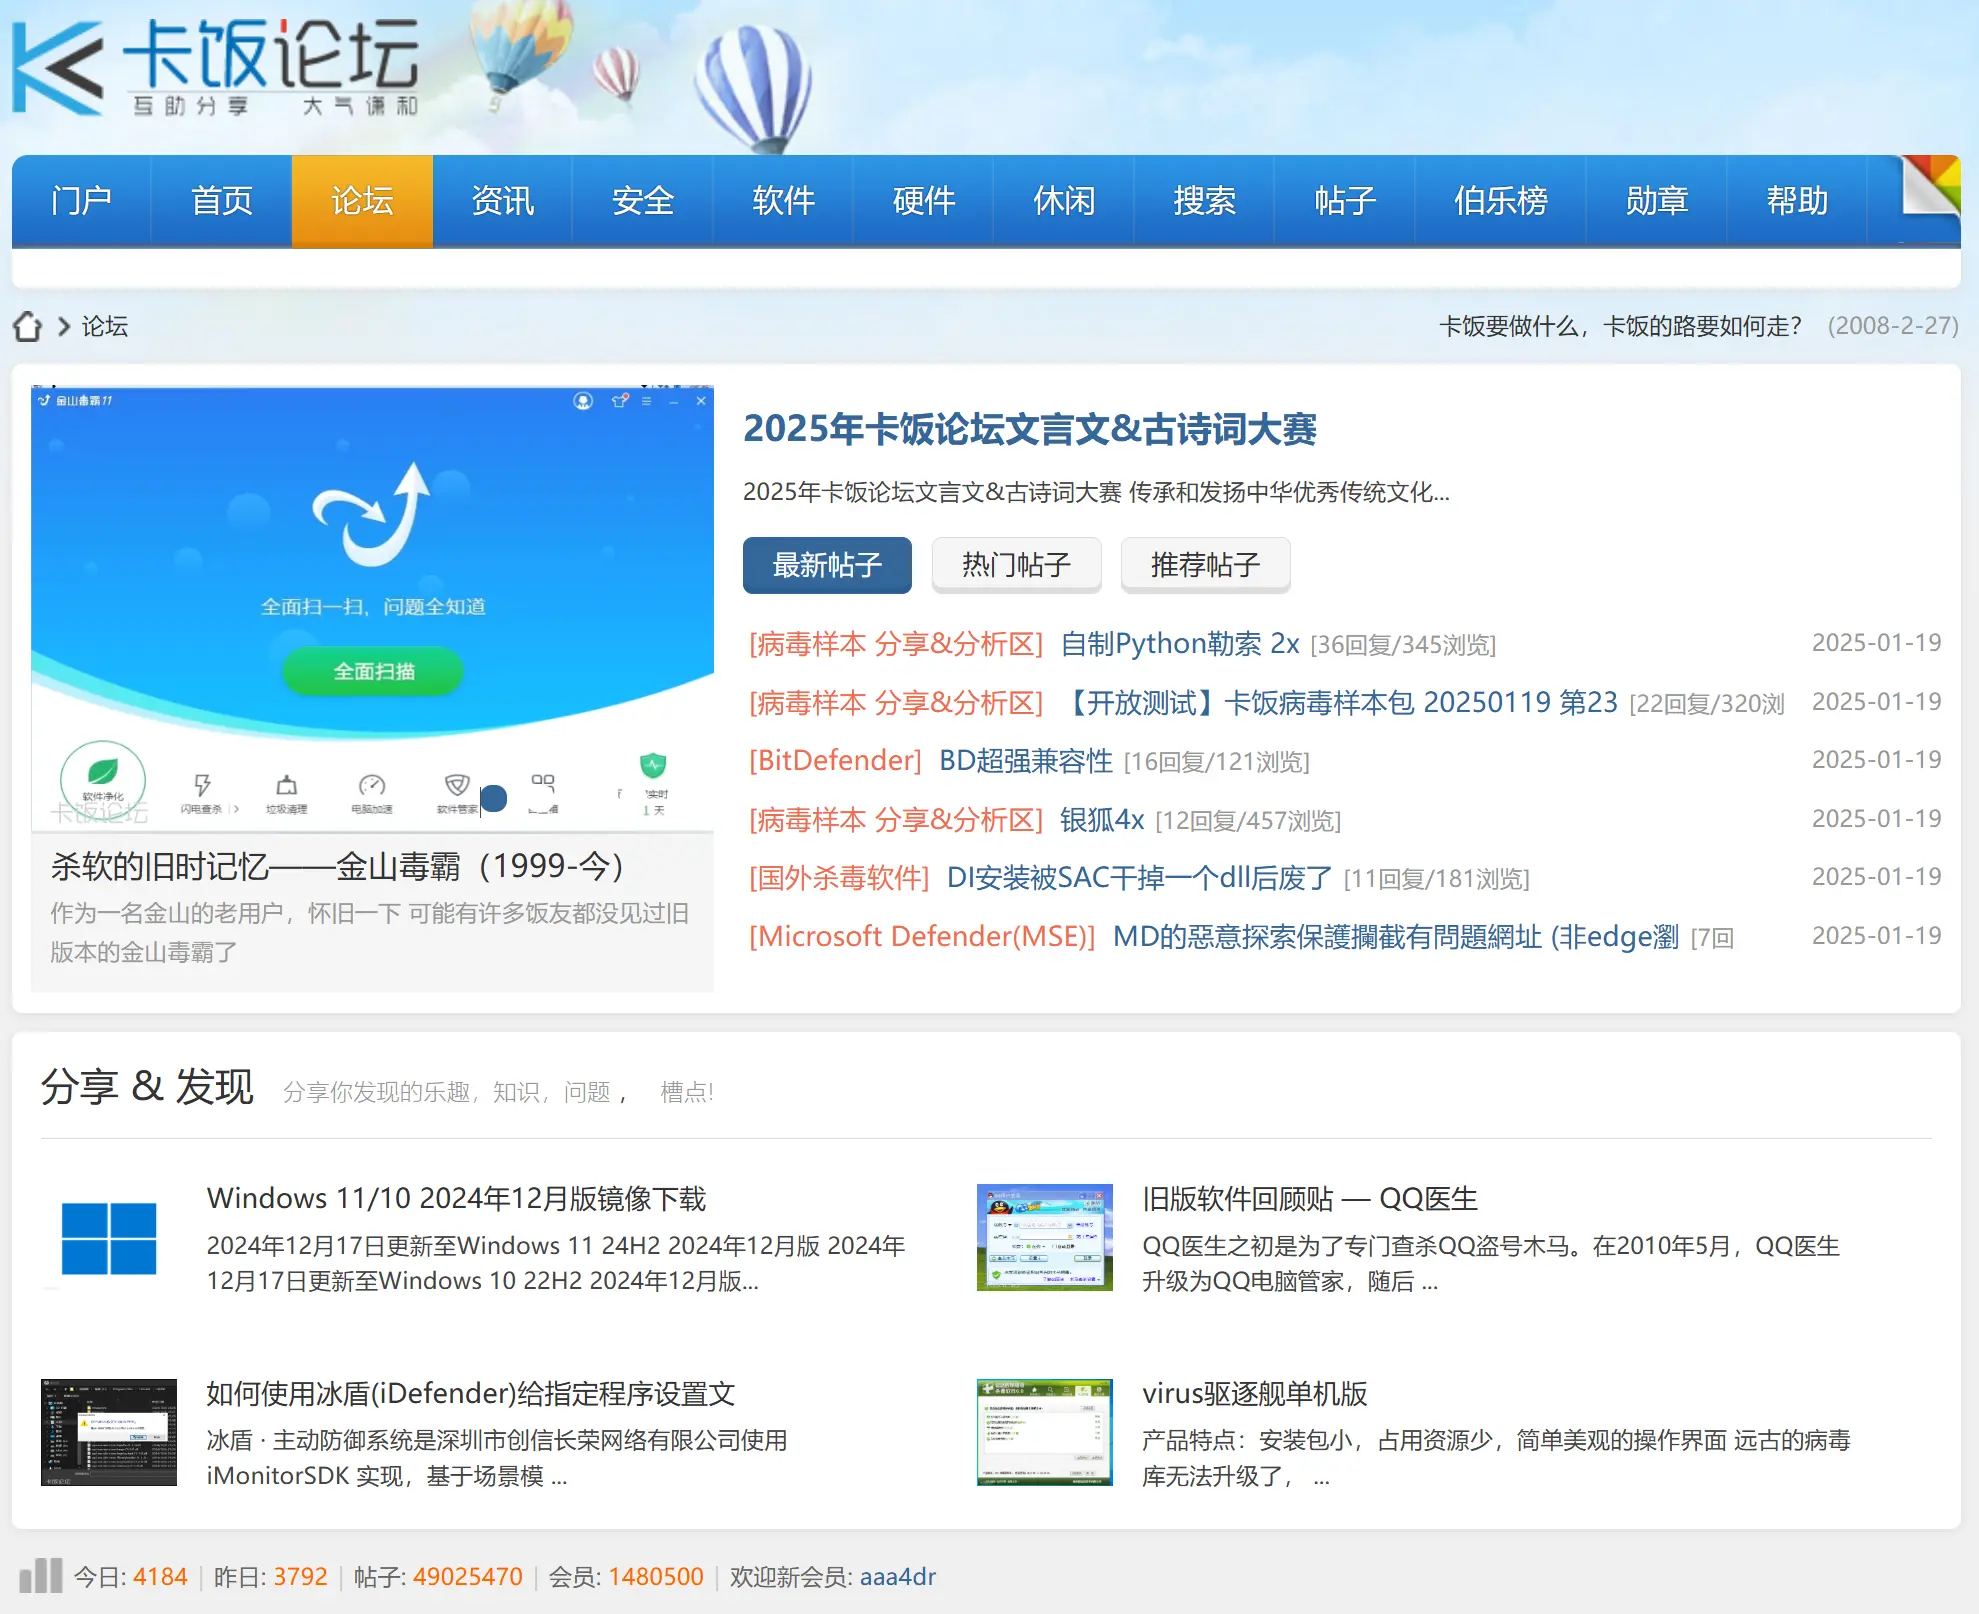
Task: Click the statistics bar chart icon
Action: [41, 1576]
